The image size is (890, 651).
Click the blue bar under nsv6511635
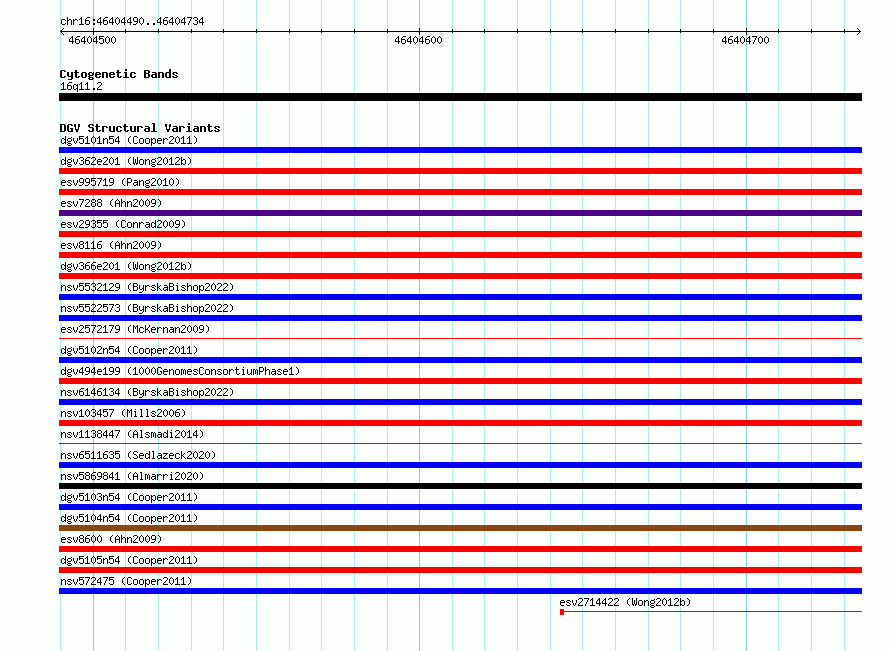click(x=460, y=465)
